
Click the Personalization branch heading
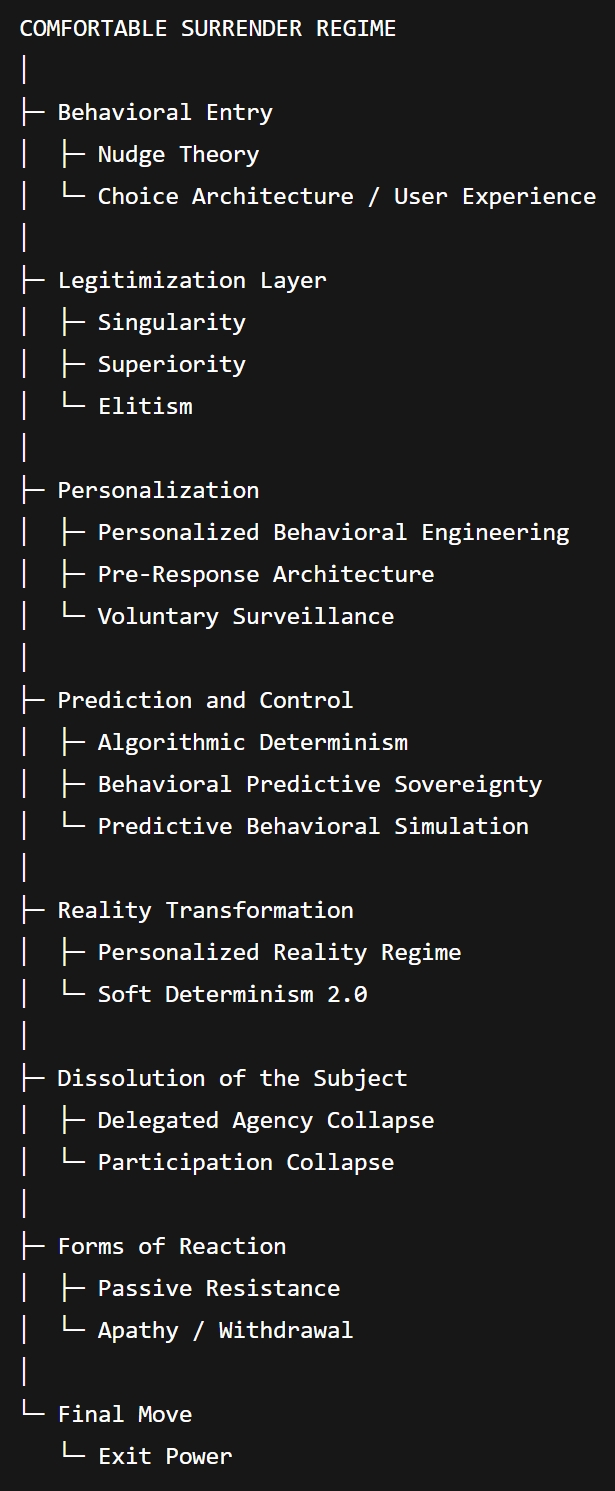(158, 490)
